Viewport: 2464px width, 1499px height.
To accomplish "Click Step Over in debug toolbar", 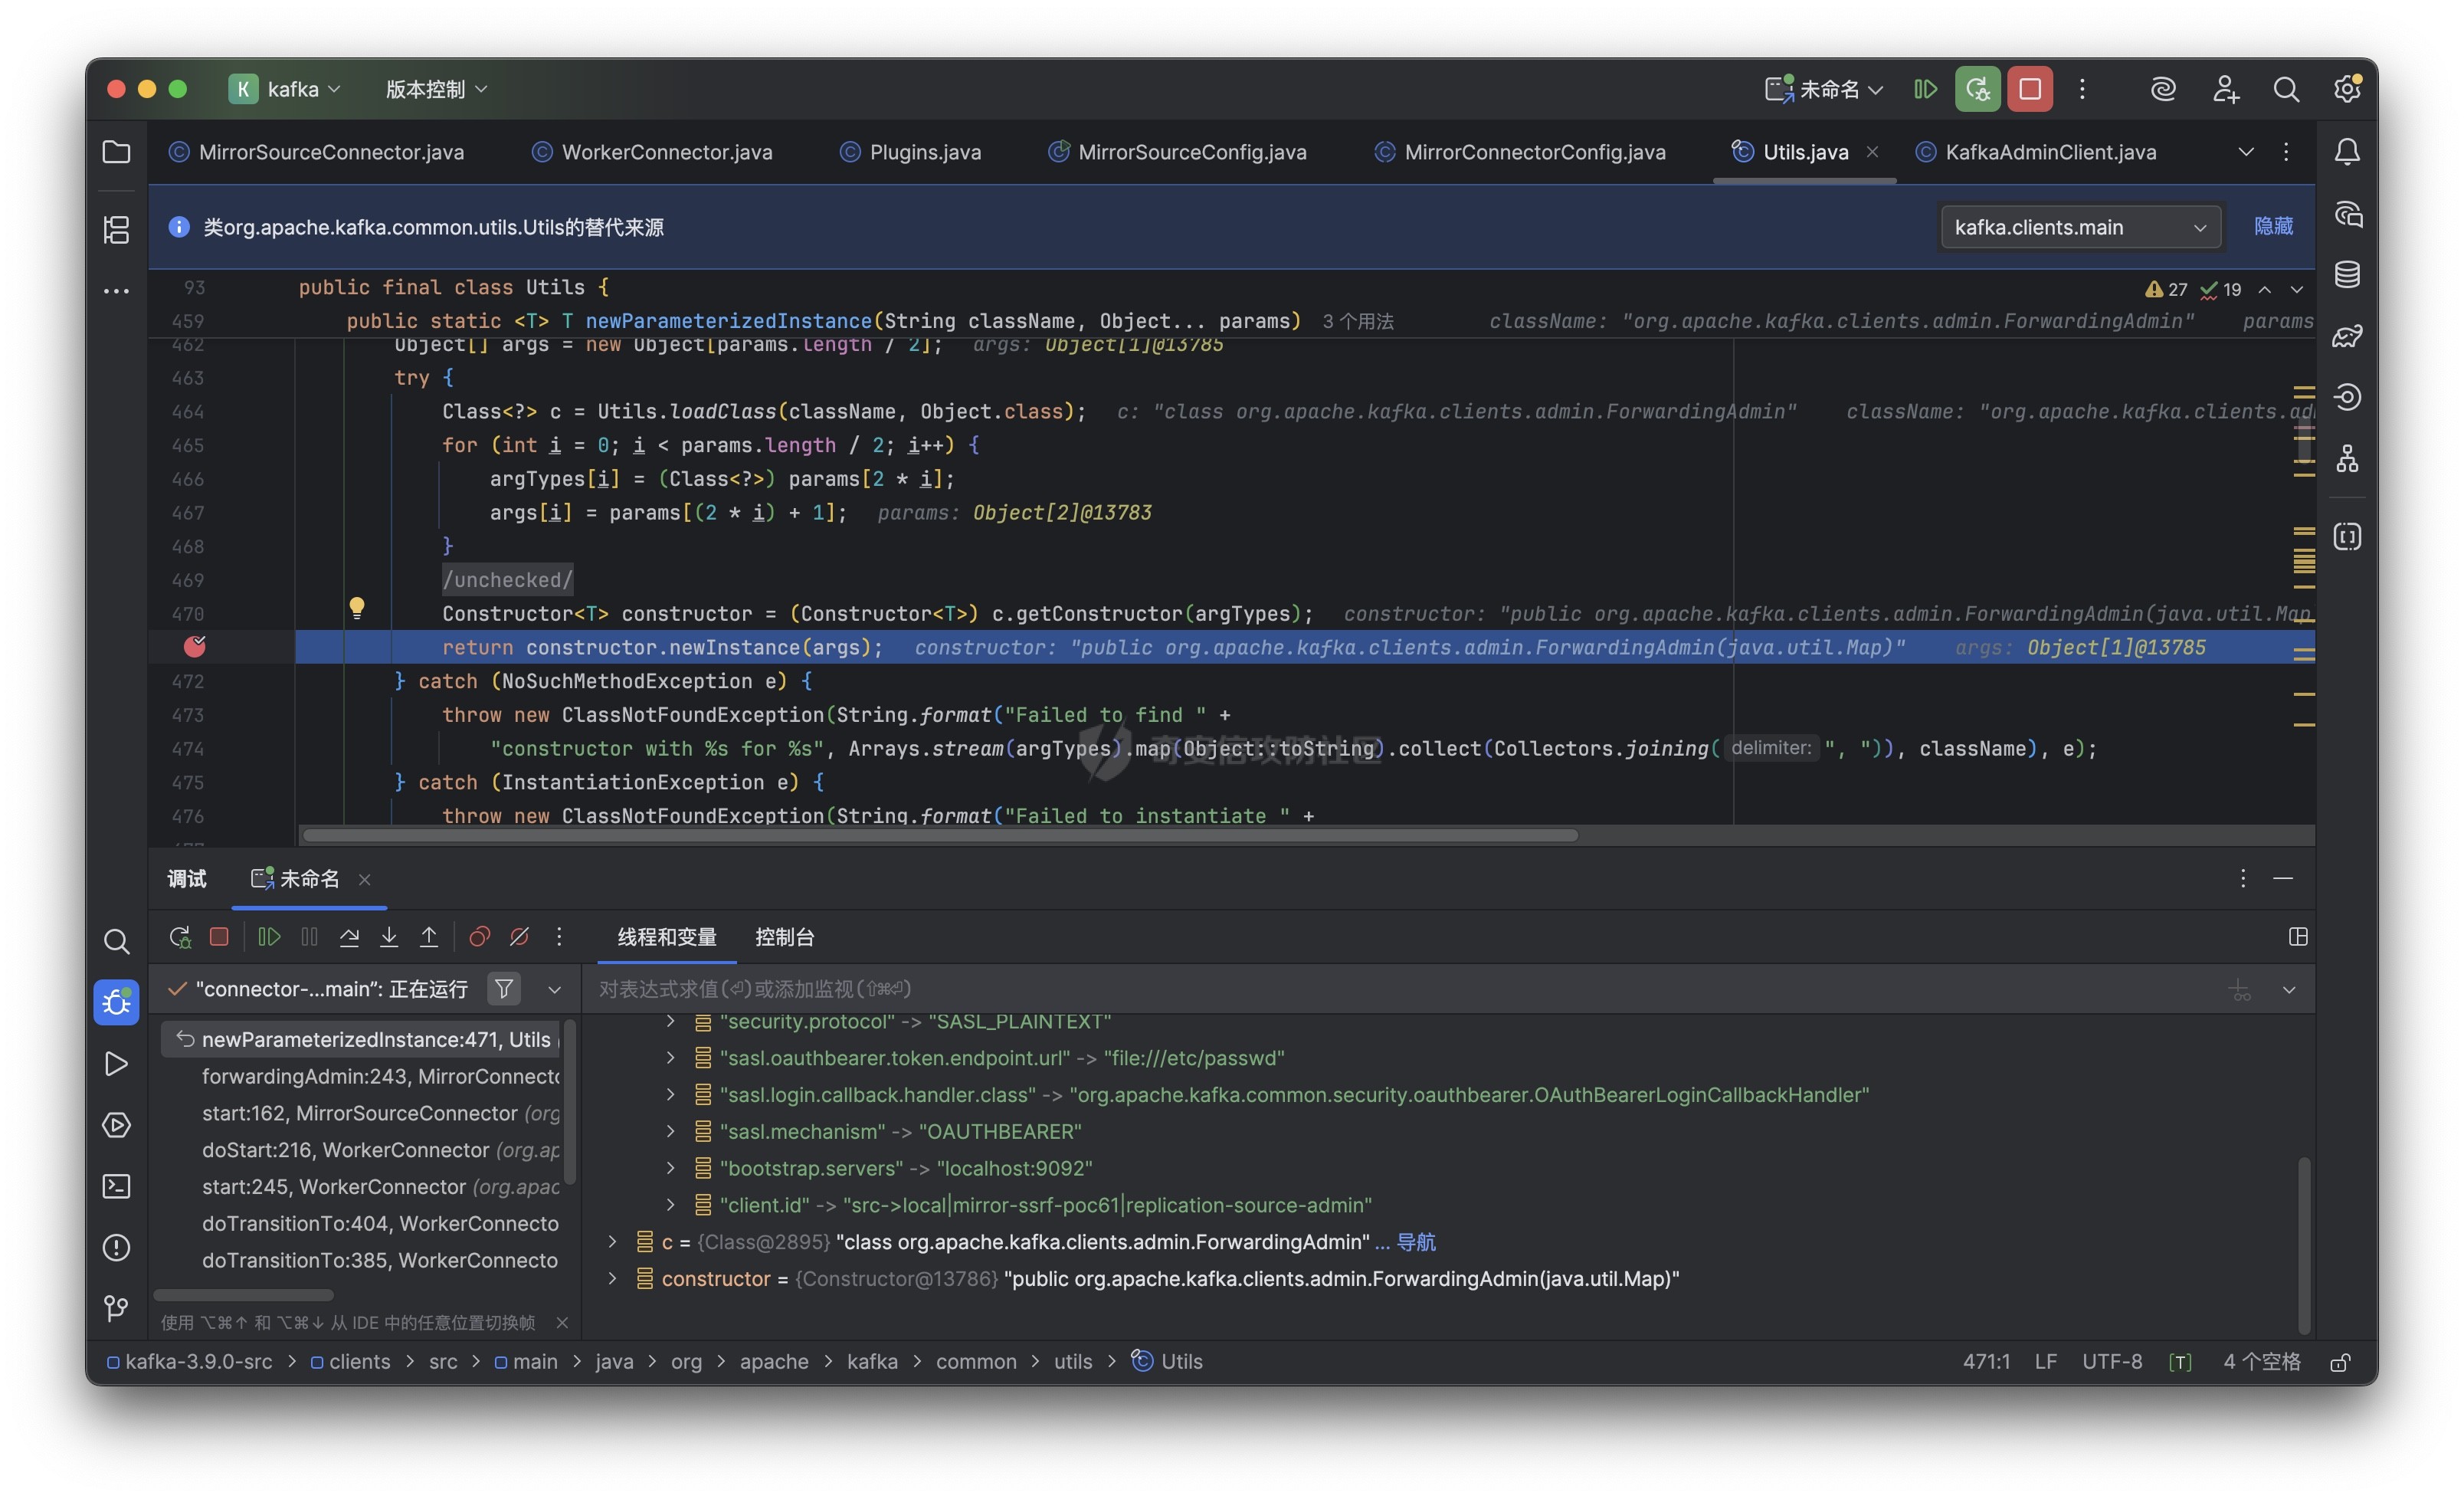I will 349,937.
